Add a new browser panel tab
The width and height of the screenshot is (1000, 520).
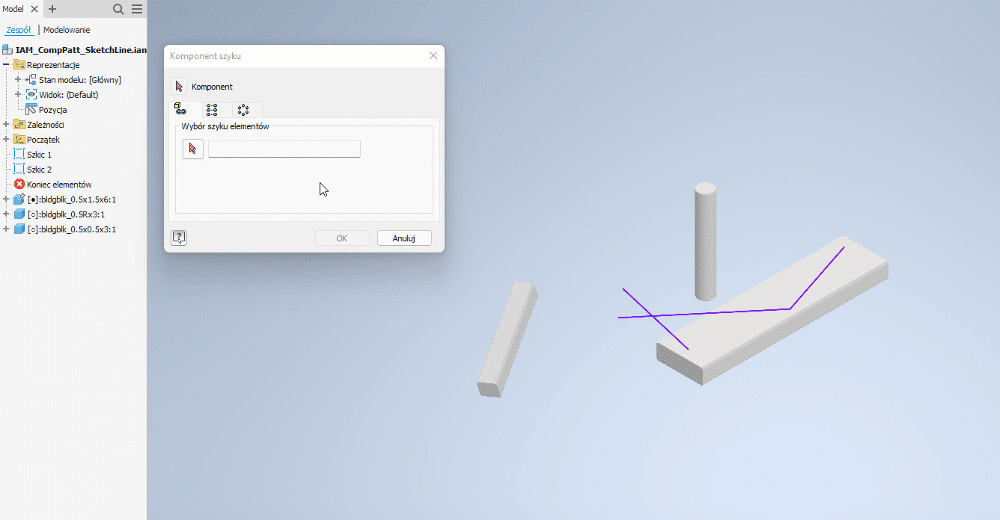coord(52,9)
